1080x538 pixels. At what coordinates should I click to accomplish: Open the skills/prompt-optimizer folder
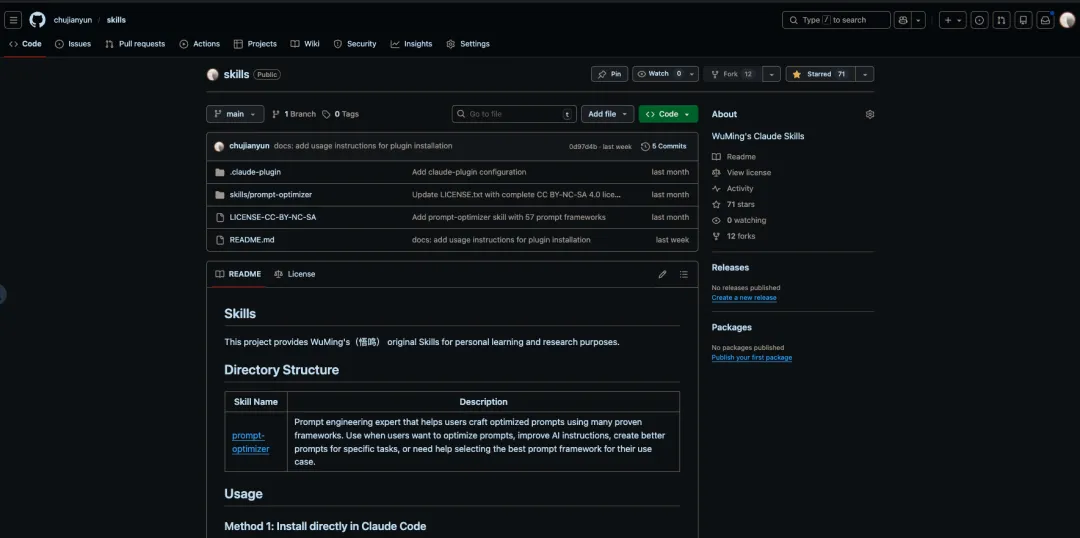tap(271, 194)
